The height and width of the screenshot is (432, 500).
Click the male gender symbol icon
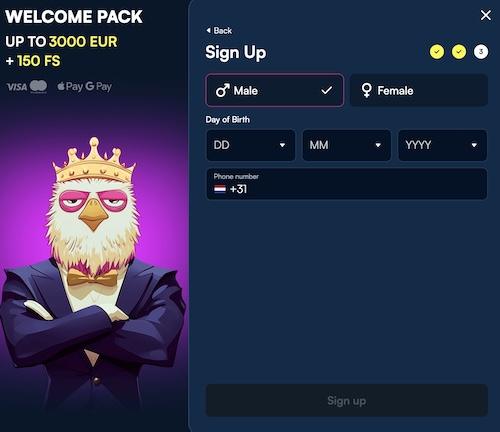click(x=222, y=90)
